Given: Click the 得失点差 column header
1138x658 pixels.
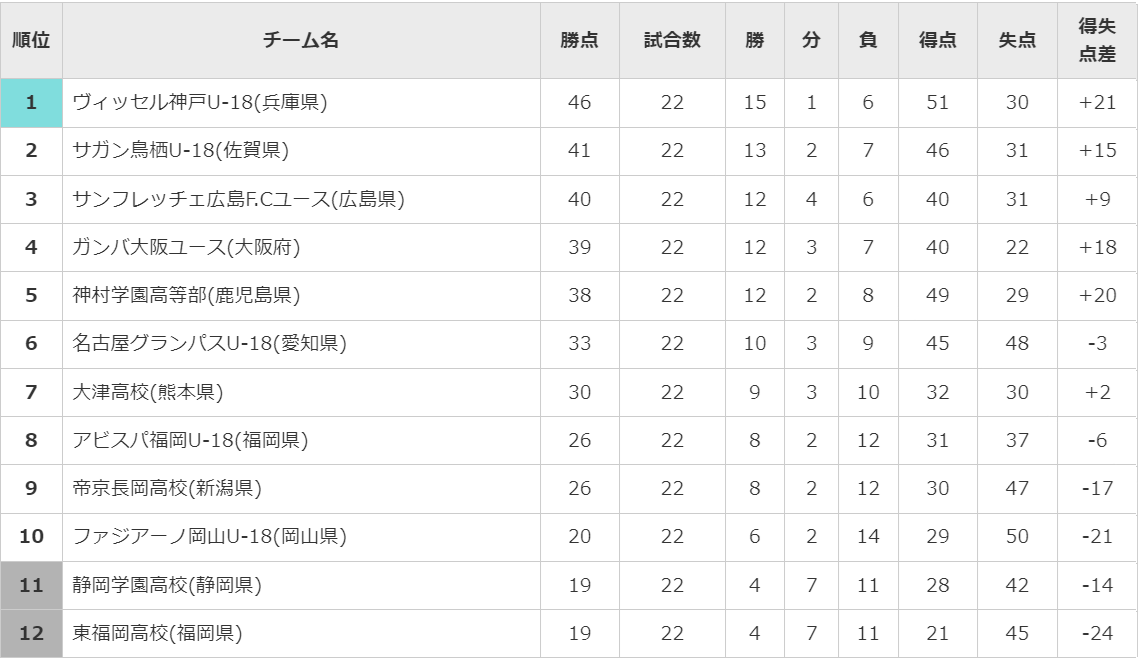Looking at the screenshot, I should (x=1097, y=40).
